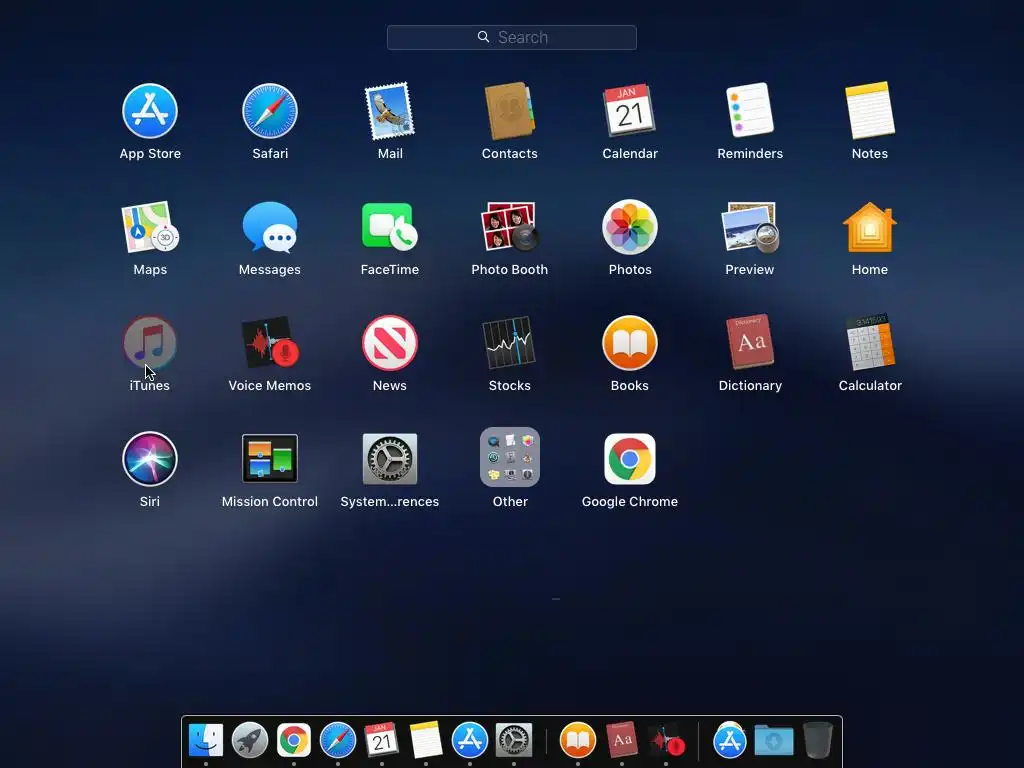Open Voice Memos icon in the Dock

(667, 741)
